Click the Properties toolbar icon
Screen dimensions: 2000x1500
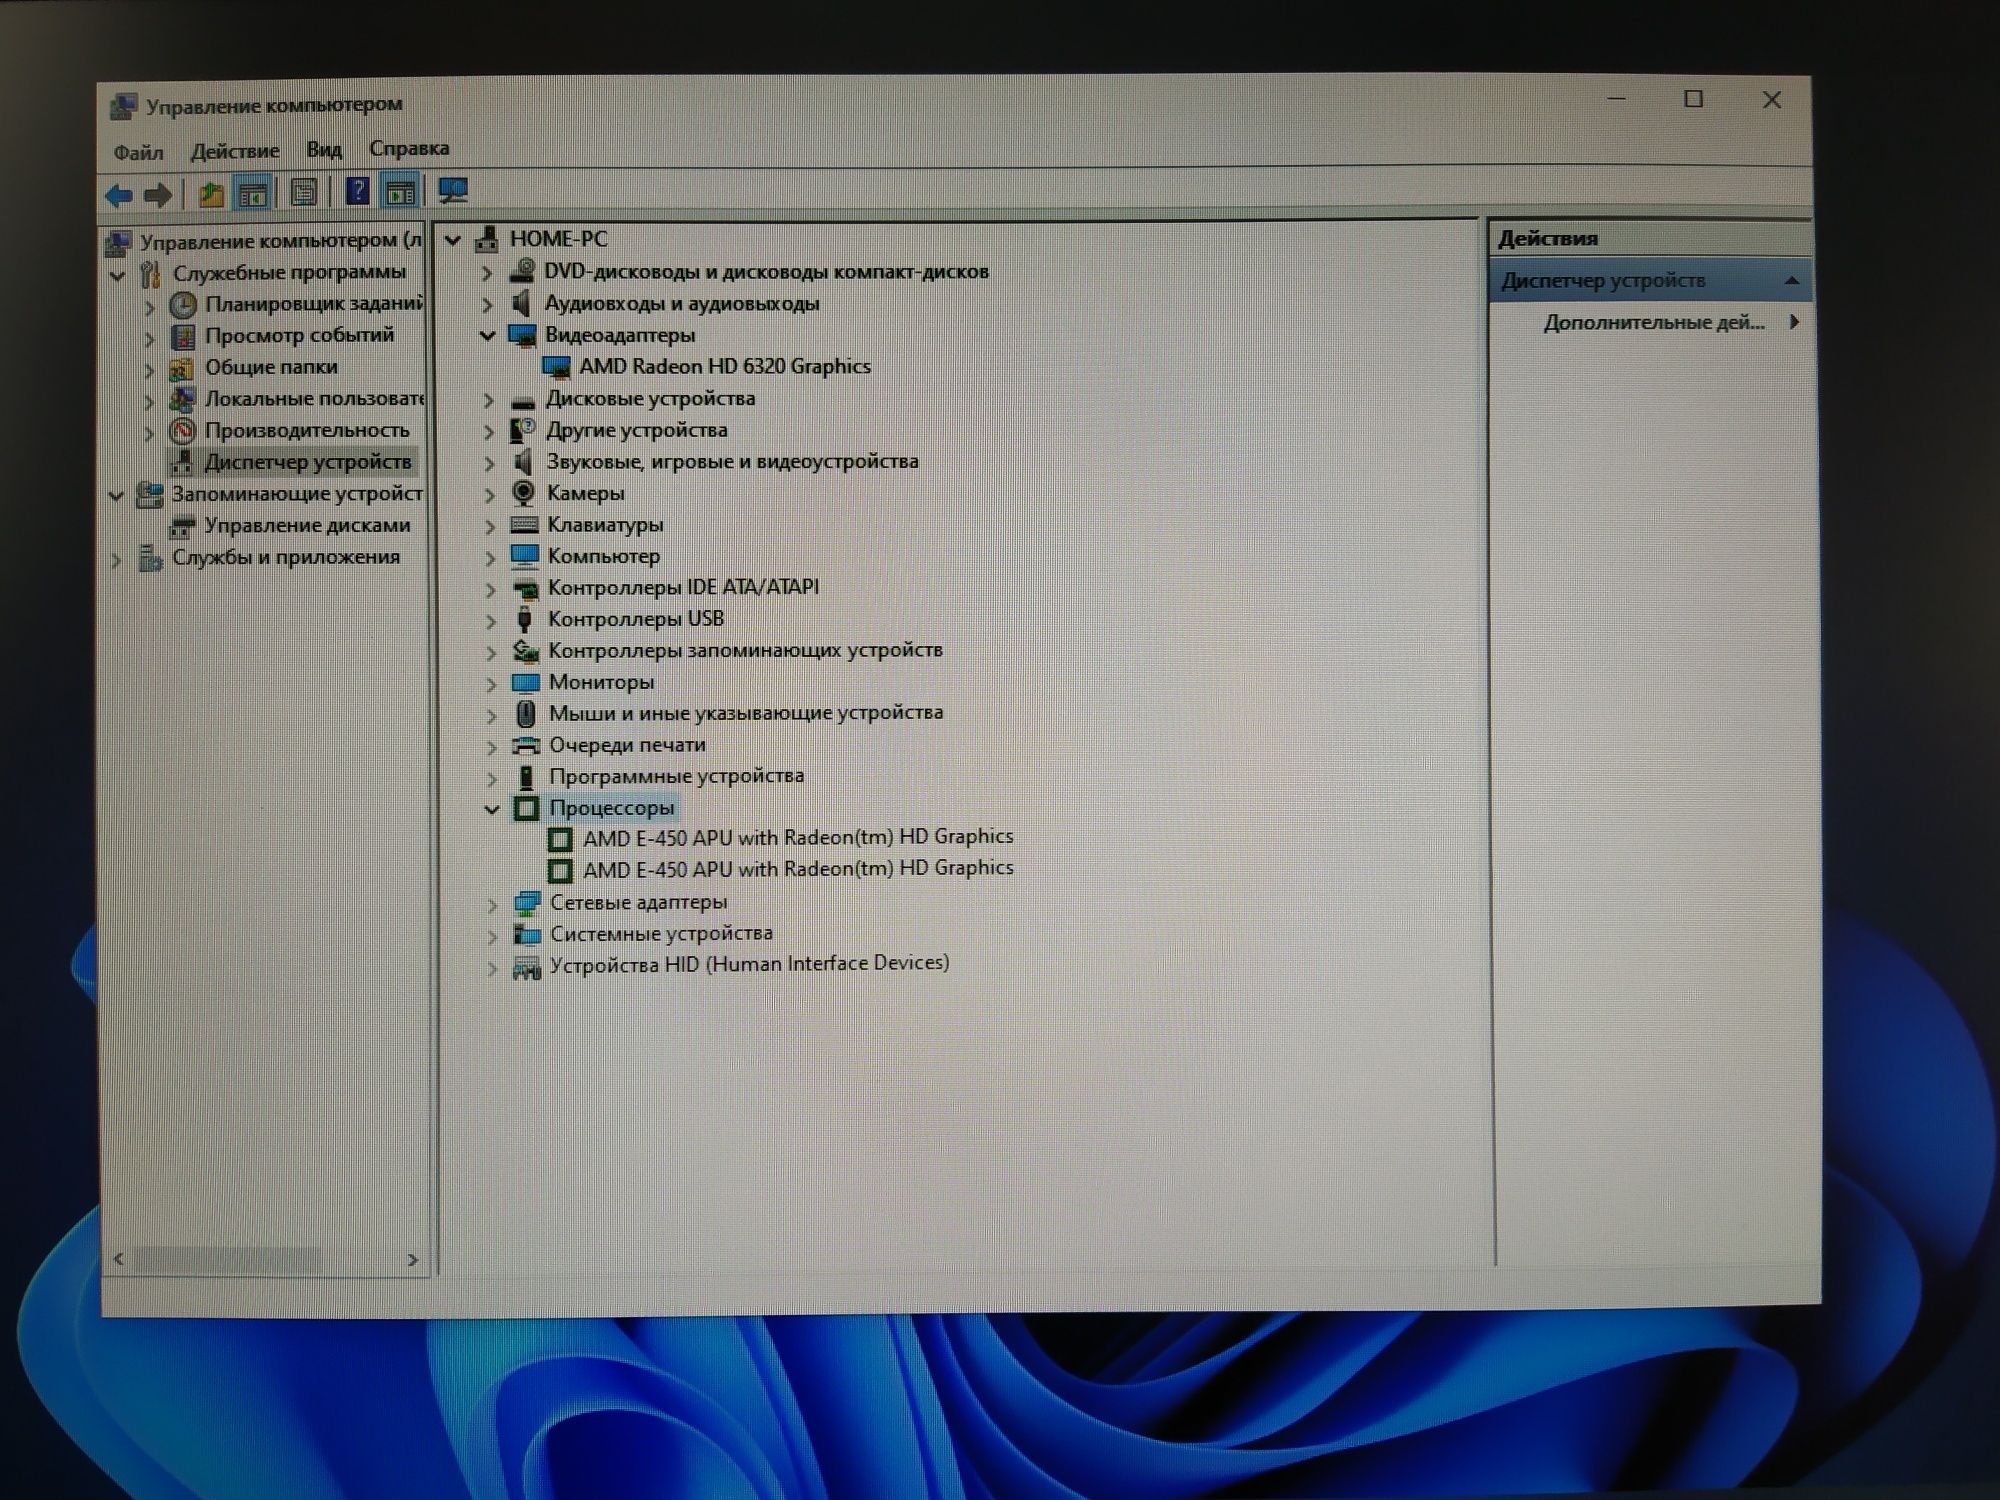click(x=304, y=193)
